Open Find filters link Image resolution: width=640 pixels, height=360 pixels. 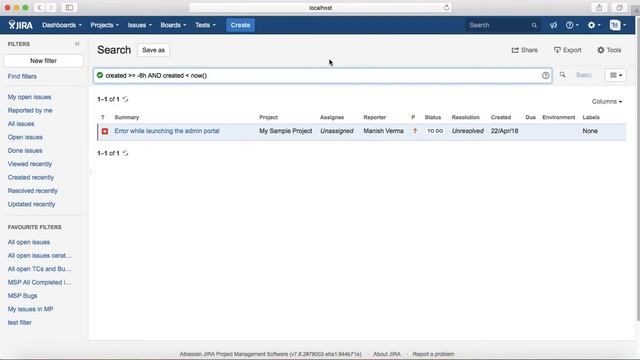coord(22,76)
